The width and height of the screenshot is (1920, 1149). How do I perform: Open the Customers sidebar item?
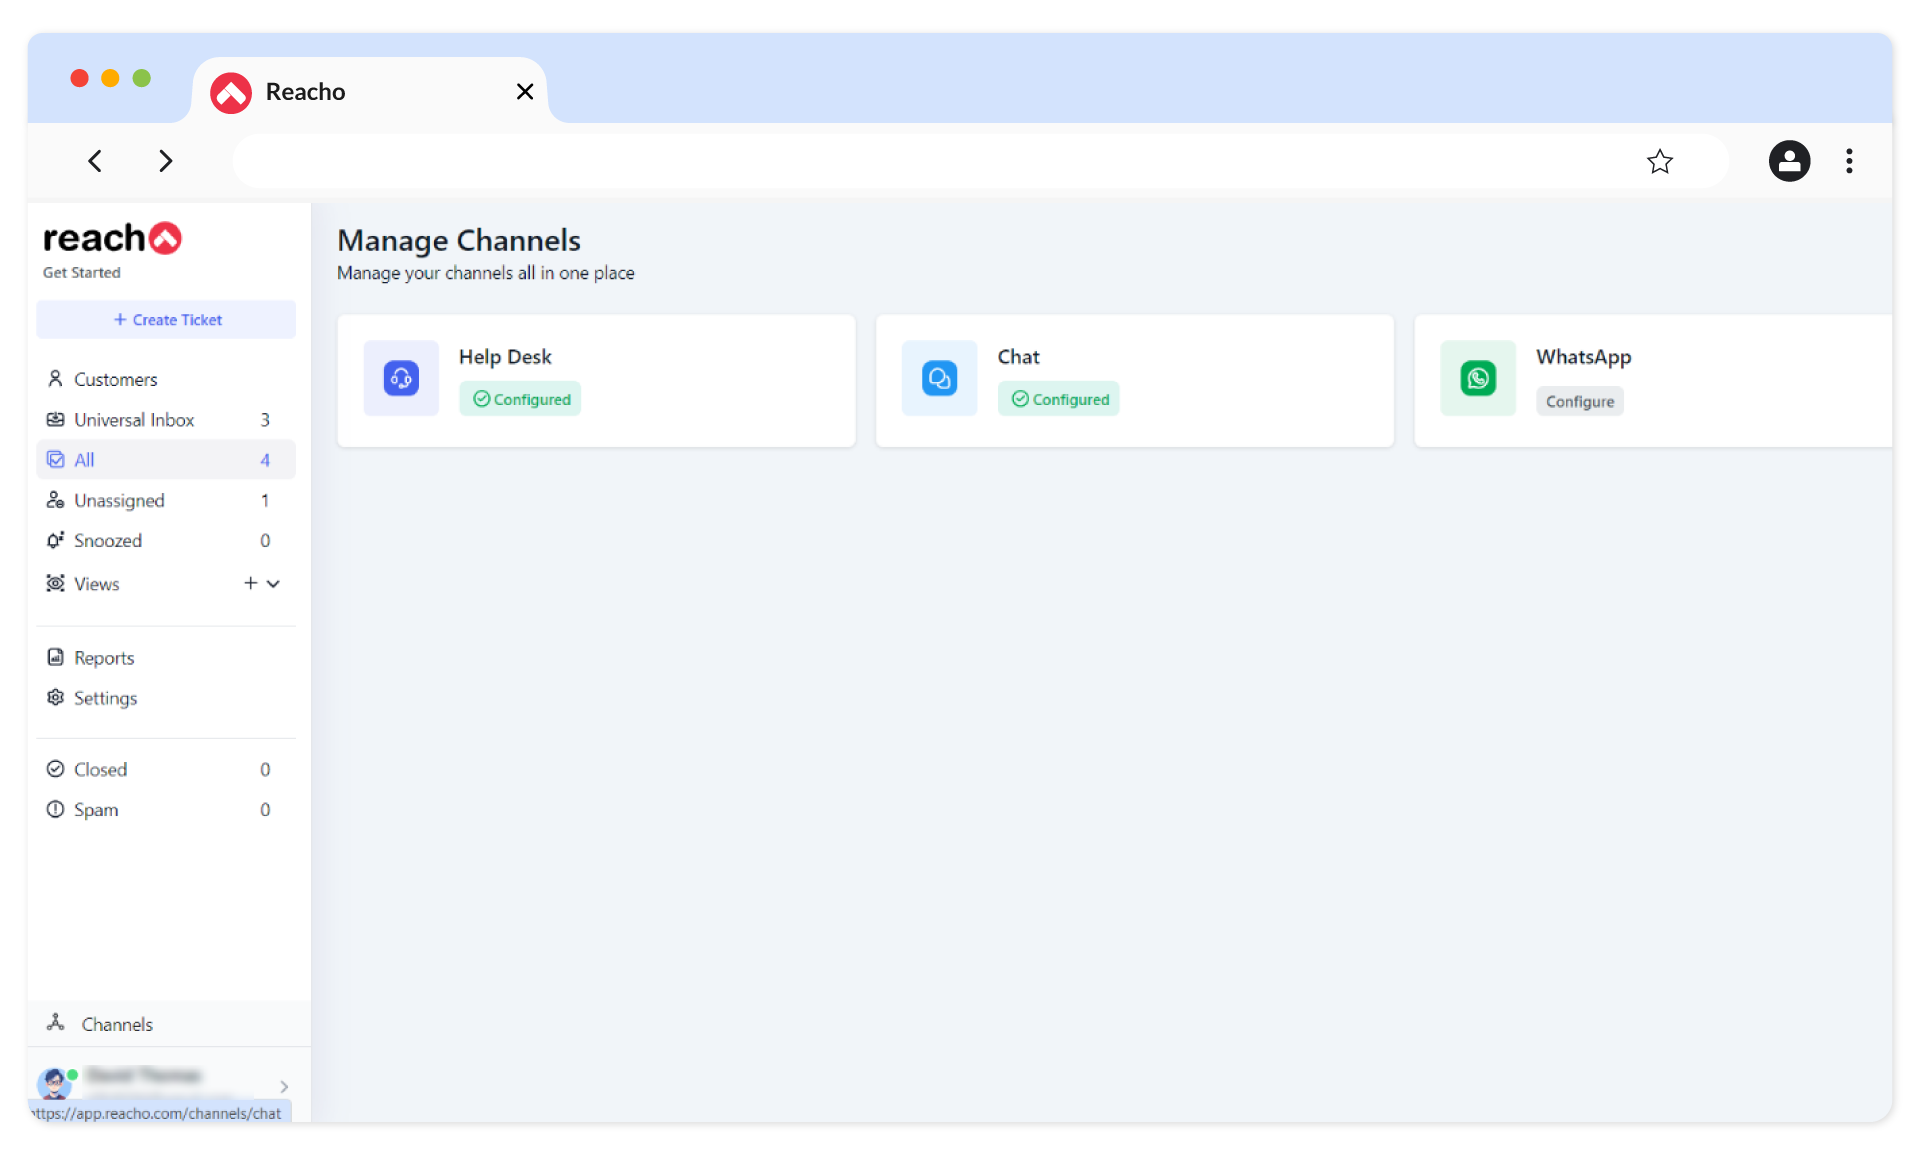pos(115,379)
